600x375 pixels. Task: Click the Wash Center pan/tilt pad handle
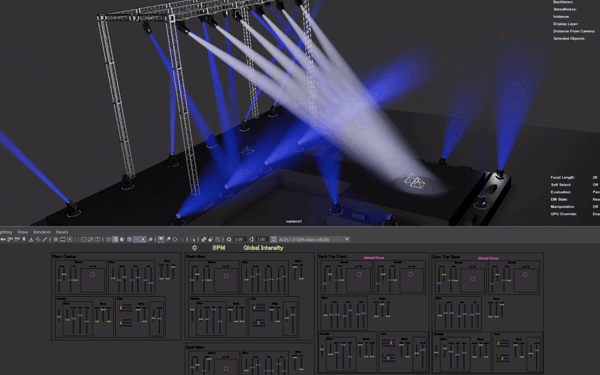tap(92, 274)
